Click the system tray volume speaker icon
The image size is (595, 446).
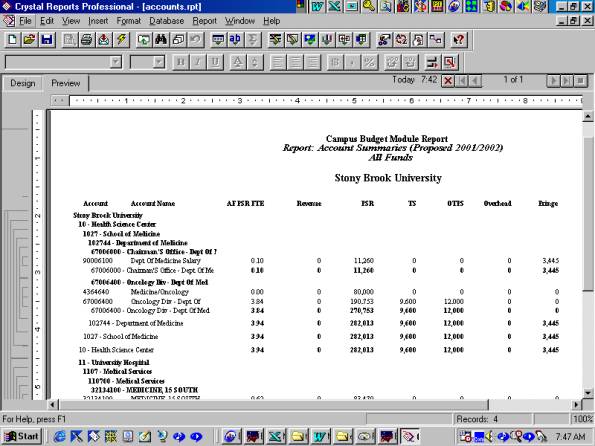pyautogui.click(x=490, y=437)
